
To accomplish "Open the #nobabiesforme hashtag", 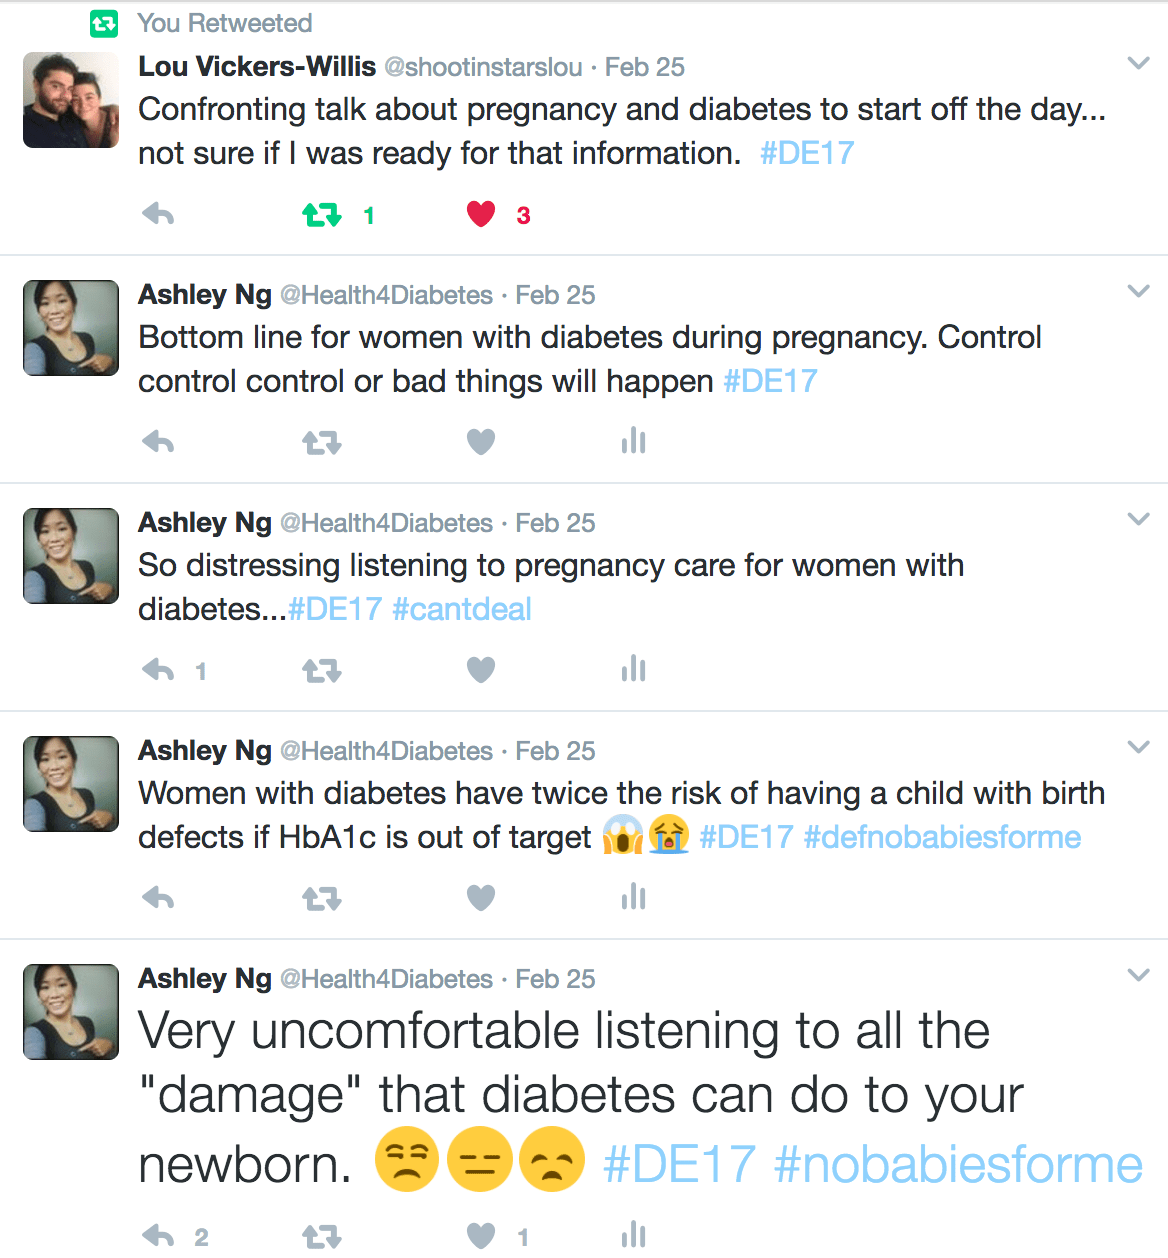I will coord(957,1165).
